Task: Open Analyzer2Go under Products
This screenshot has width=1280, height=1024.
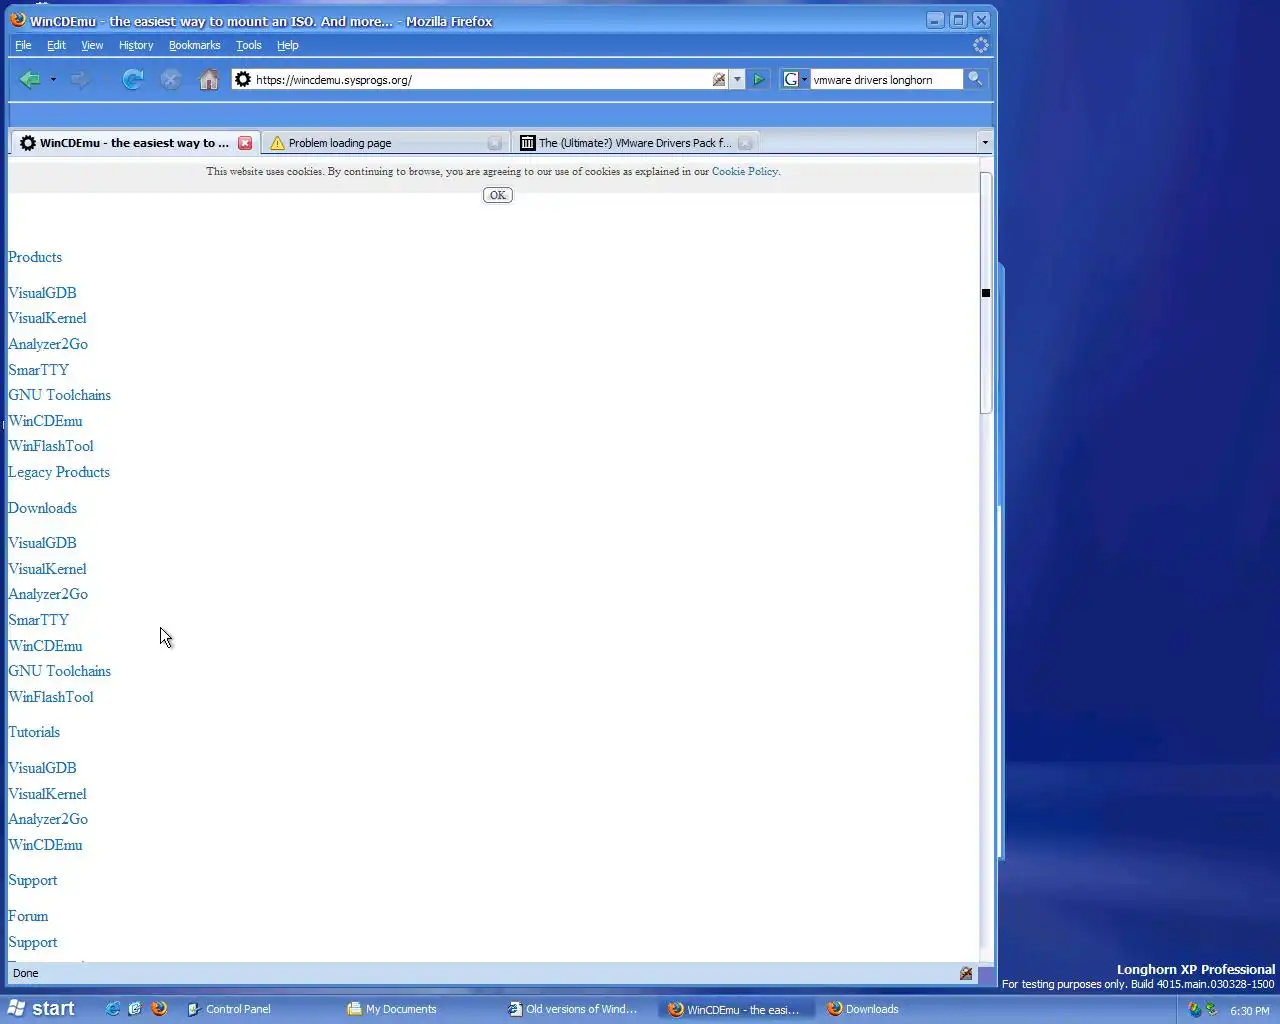Action: tap(48, 344)
